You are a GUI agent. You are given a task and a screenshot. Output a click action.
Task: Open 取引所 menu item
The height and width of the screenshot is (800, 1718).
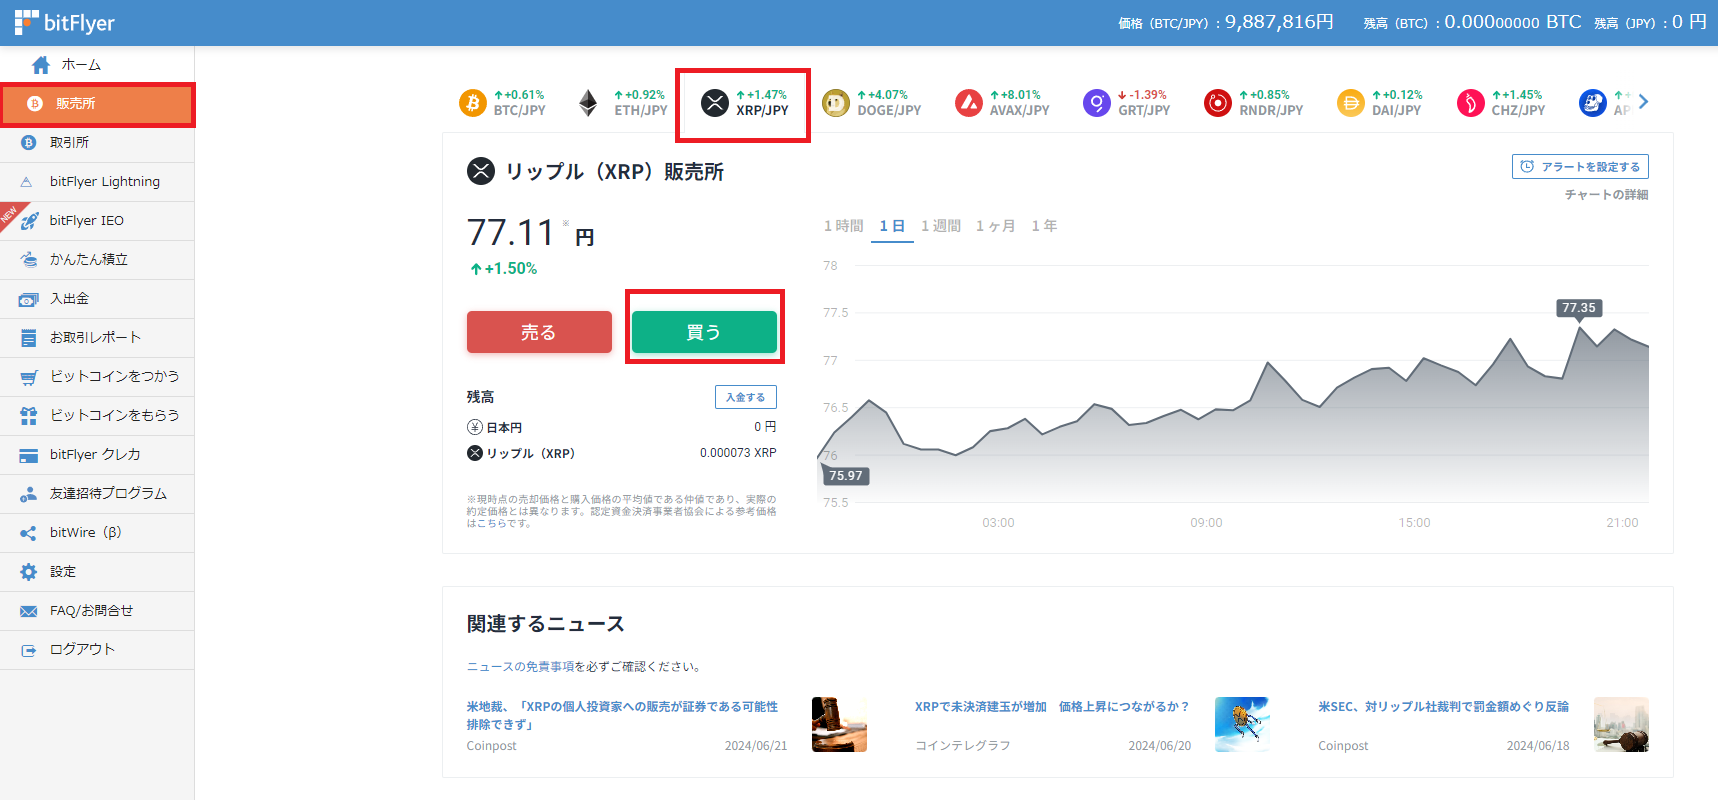click(97, 143)
